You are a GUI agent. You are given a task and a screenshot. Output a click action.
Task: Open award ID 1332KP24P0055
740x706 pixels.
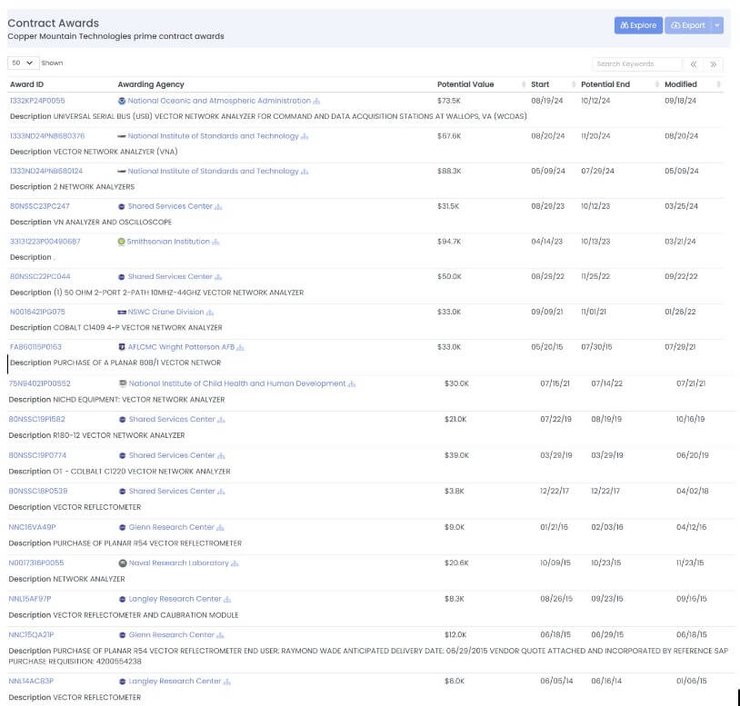[37, 101]
